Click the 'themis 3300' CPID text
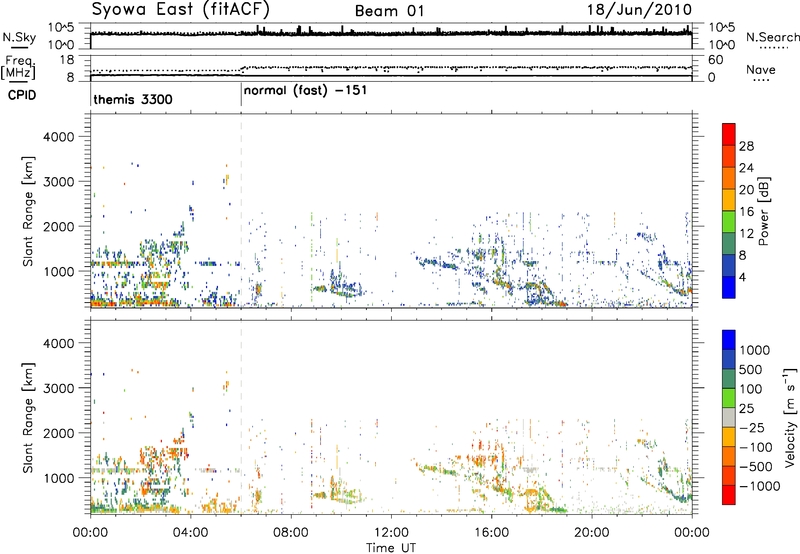The height and width of the screenshot is (554, 800). coord(133,99)
